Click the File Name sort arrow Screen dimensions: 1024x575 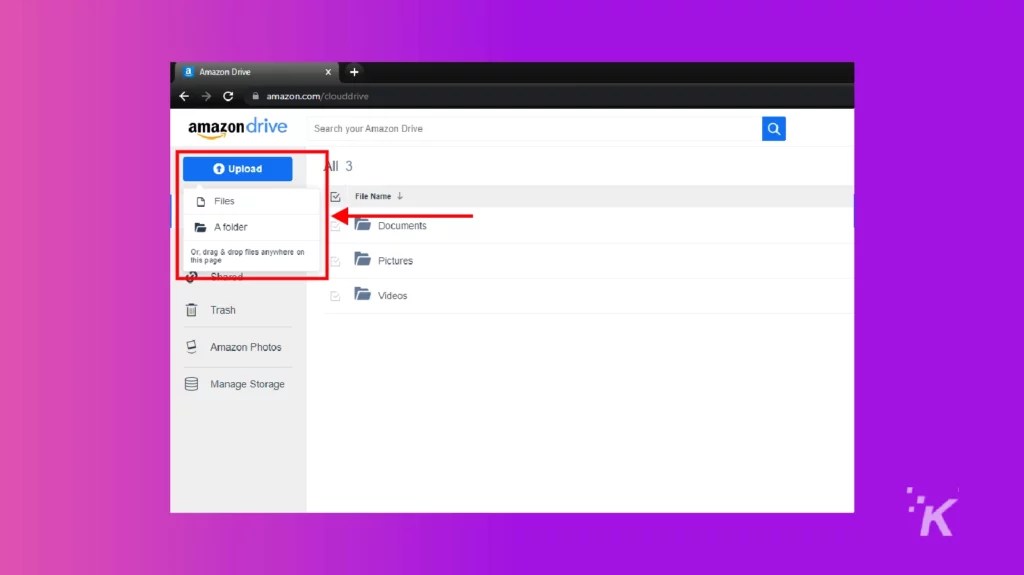pyautogui.click(x=400, y=196)
